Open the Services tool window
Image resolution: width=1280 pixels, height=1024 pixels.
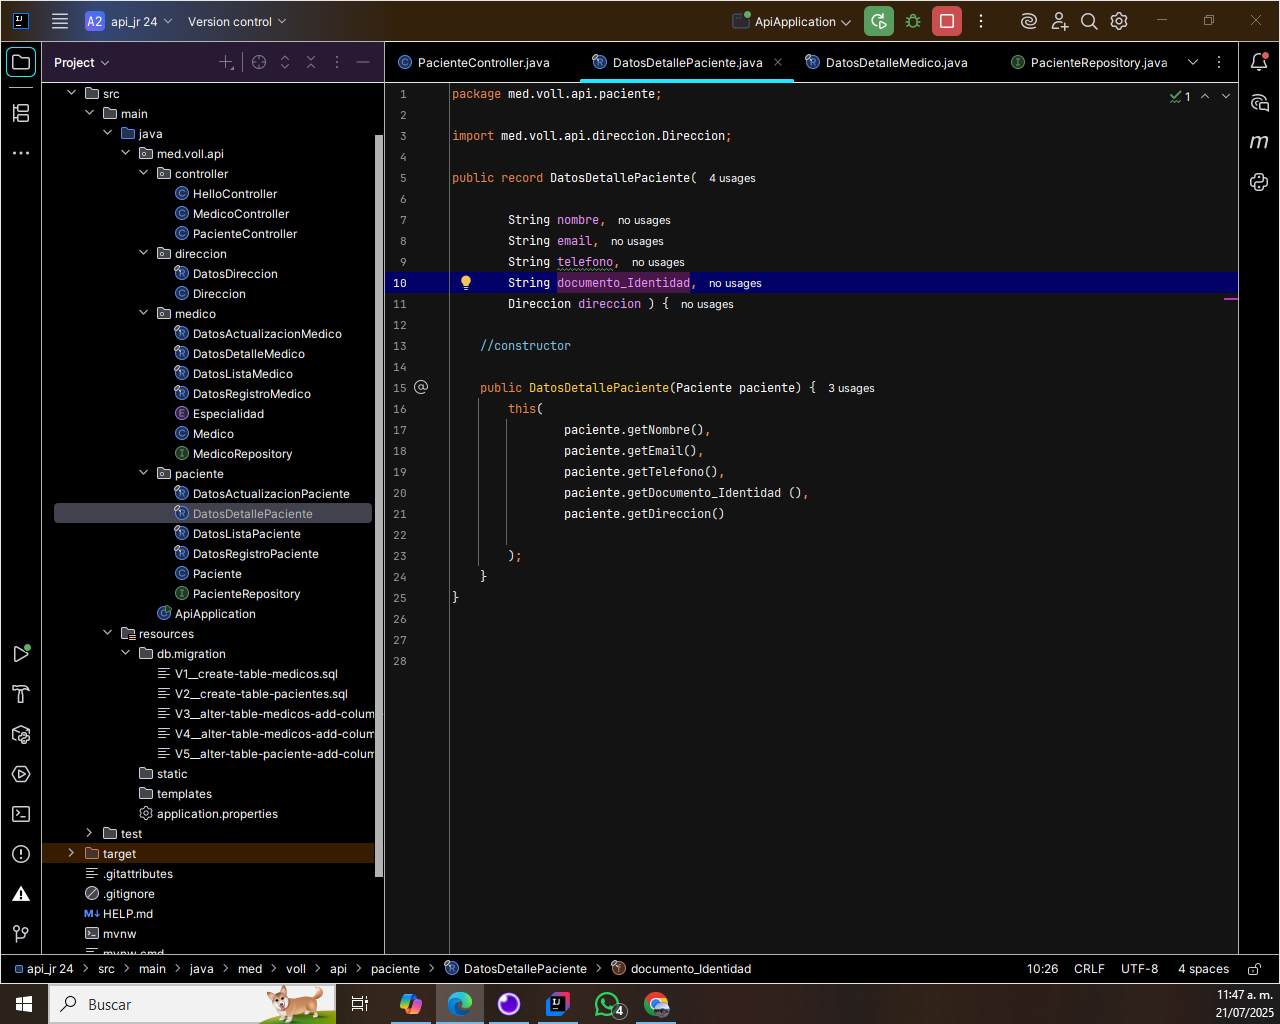tap(21, 774)
